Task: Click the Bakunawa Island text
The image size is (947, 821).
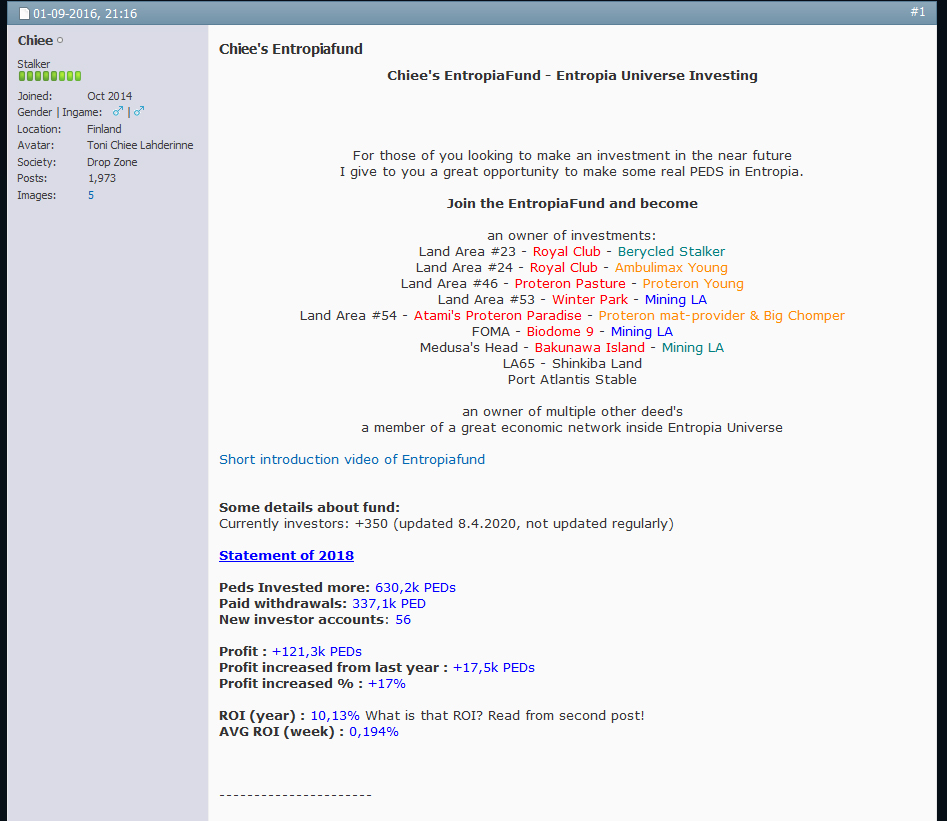Action: (589, 347)
